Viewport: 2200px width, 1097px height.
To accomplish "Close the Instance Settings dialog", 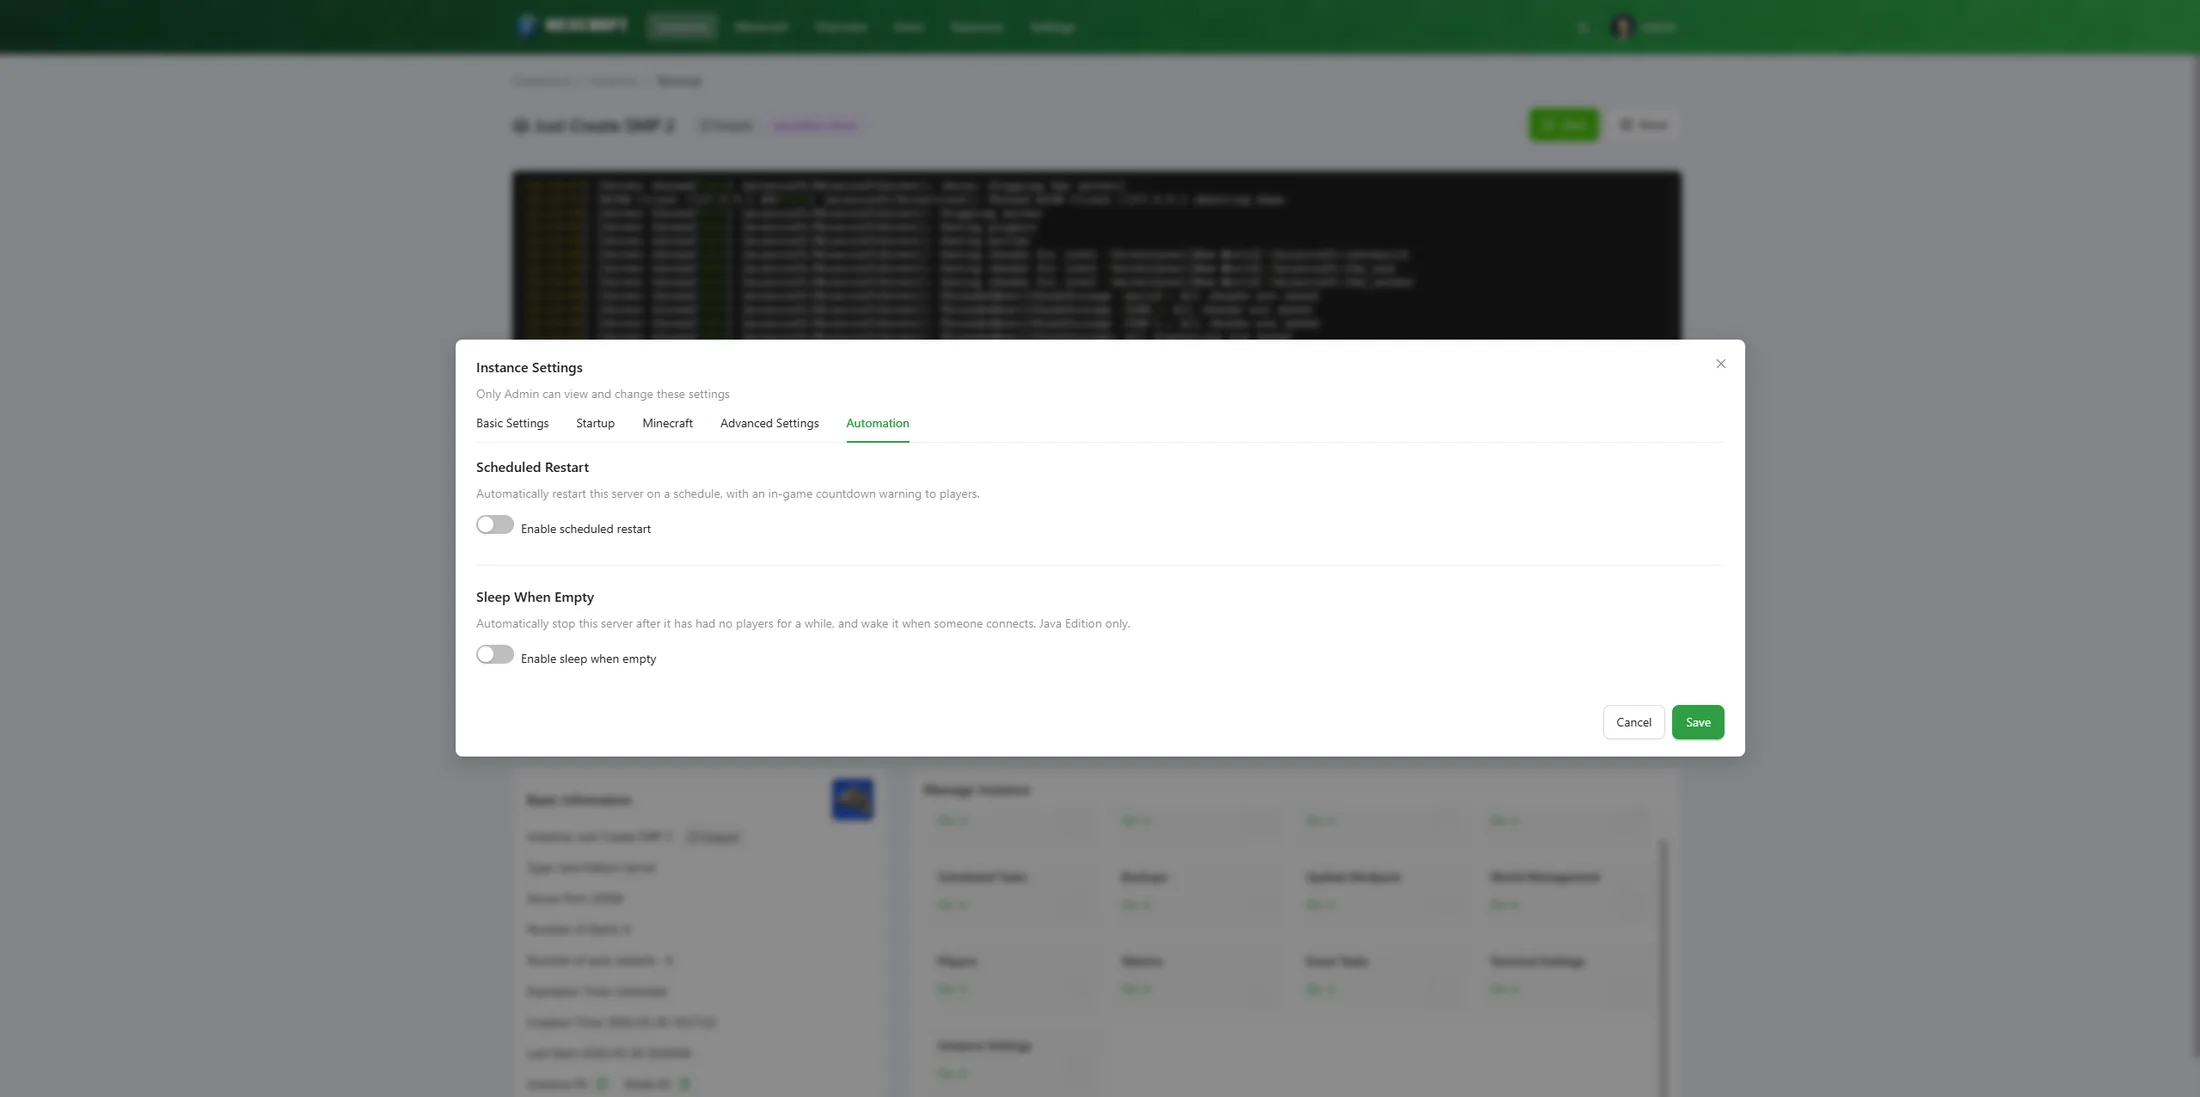I will click(x=1721, y=364).
